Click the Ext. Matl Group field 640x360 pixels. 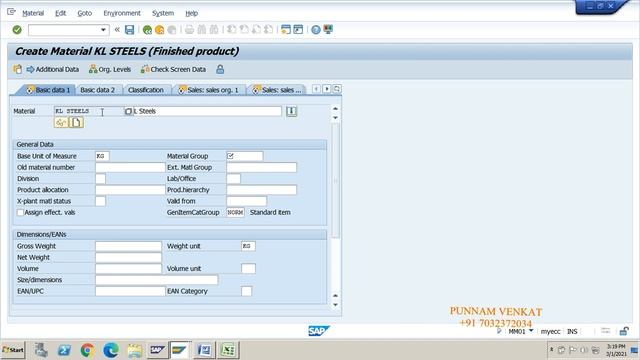tap(262, 167)
